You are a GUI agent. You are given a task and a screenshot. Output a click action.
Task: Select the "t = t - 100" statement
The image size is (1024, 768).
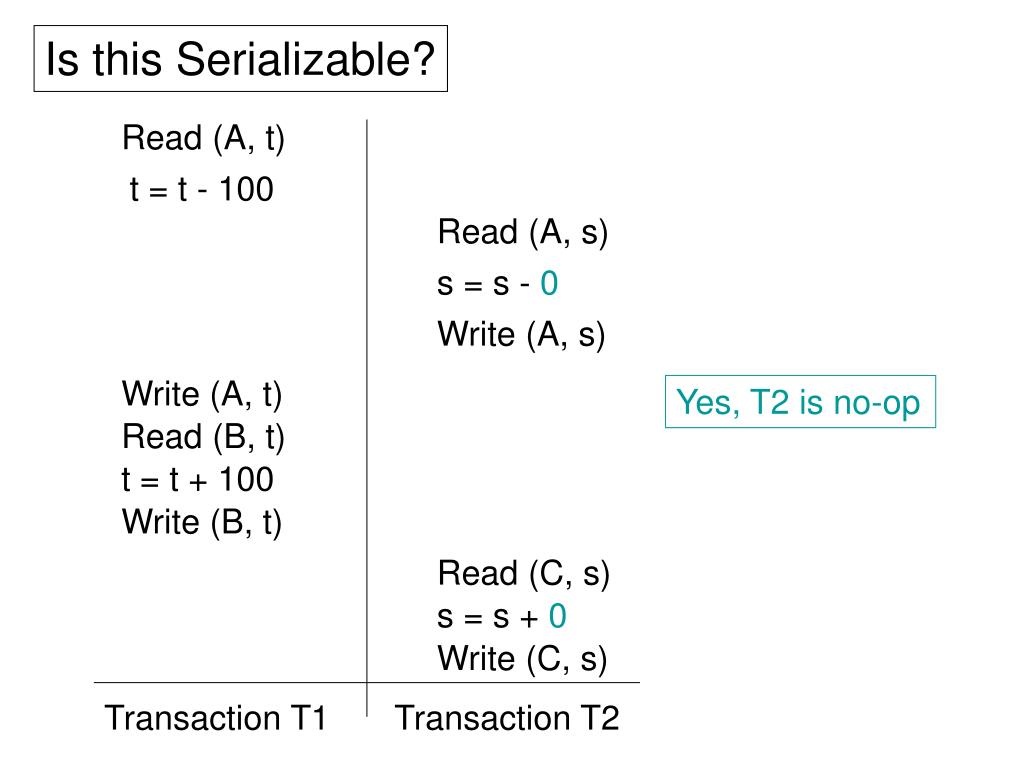coord(201,190)
